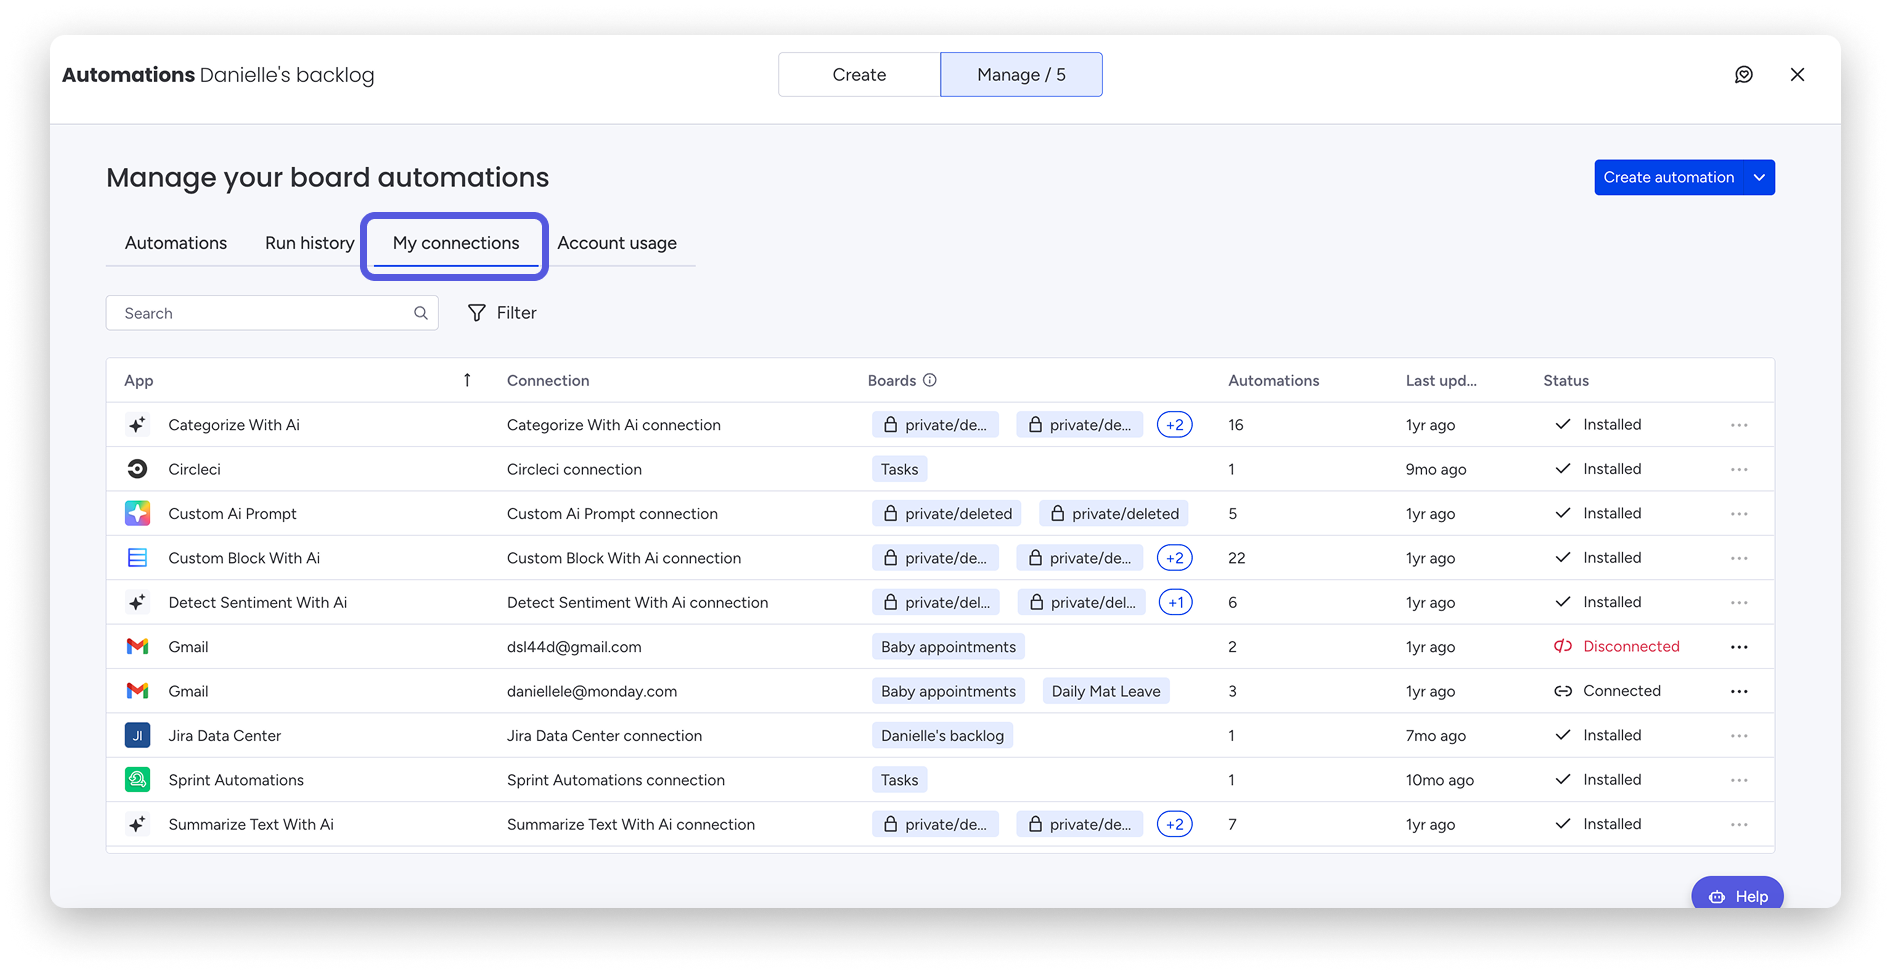Open more options for disconnected Gmail row
Viewport: 1891px width, 973px height.
point(1739,647)
